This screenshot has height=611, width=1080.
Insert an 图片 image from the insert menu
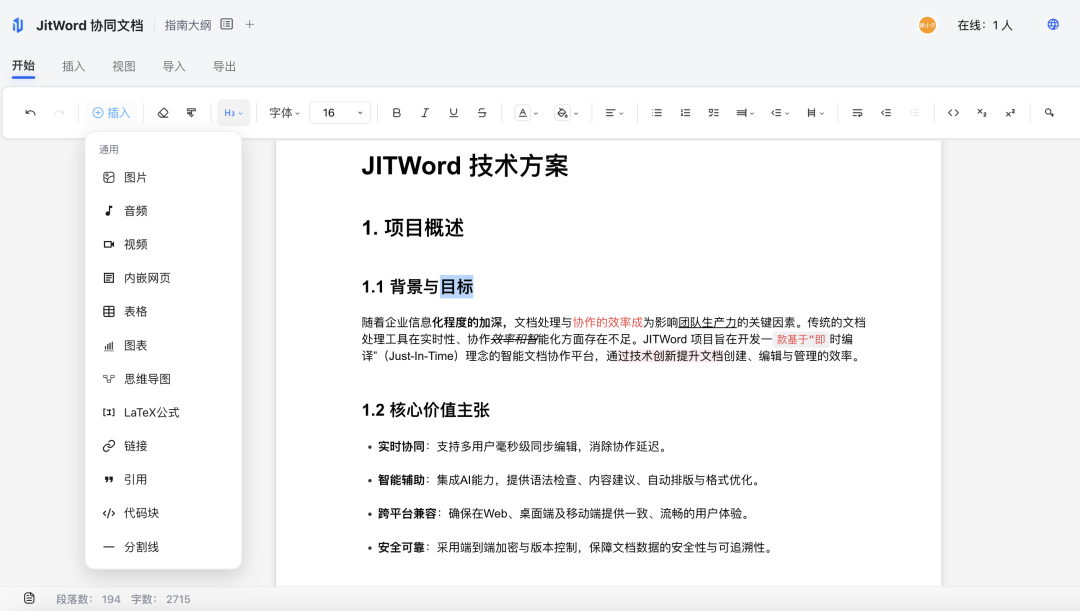pos(135,176)
